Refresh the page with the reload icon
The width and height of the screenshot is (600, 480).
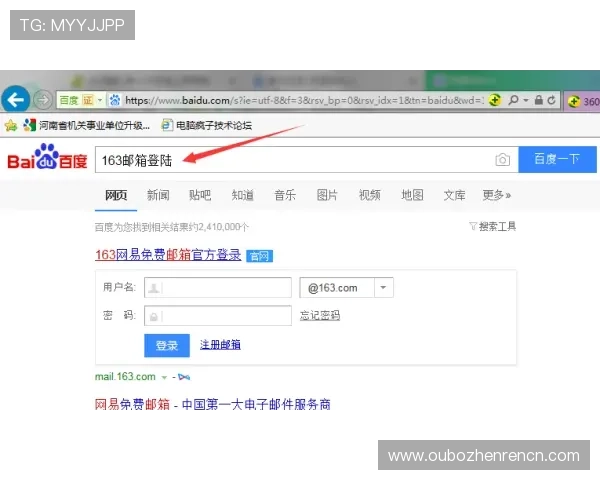click(551, 100)
